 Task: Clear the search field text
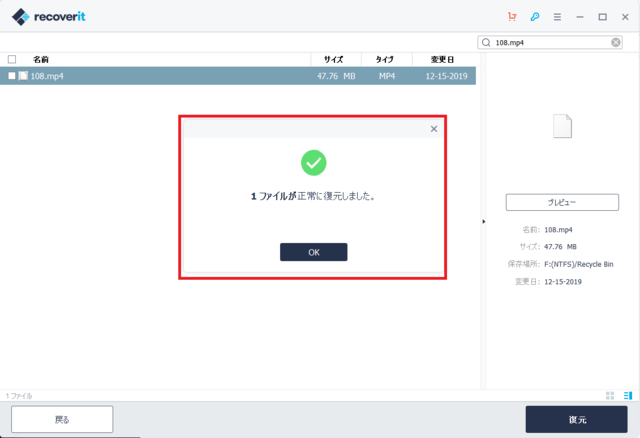click(x=616, y=42)
